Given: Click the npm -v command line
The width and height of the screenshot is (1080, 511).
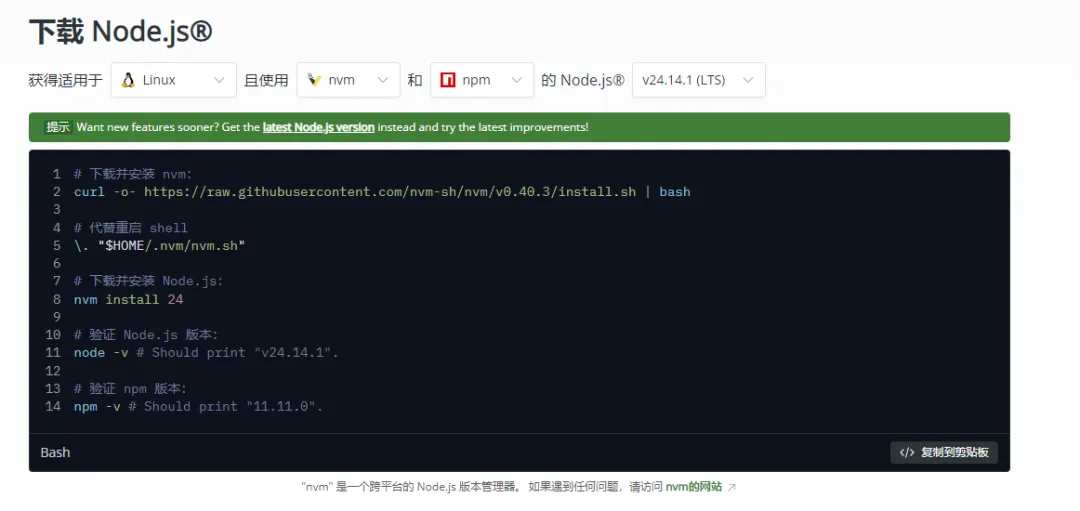Looking at the screenshot, I should pos(198,406).
